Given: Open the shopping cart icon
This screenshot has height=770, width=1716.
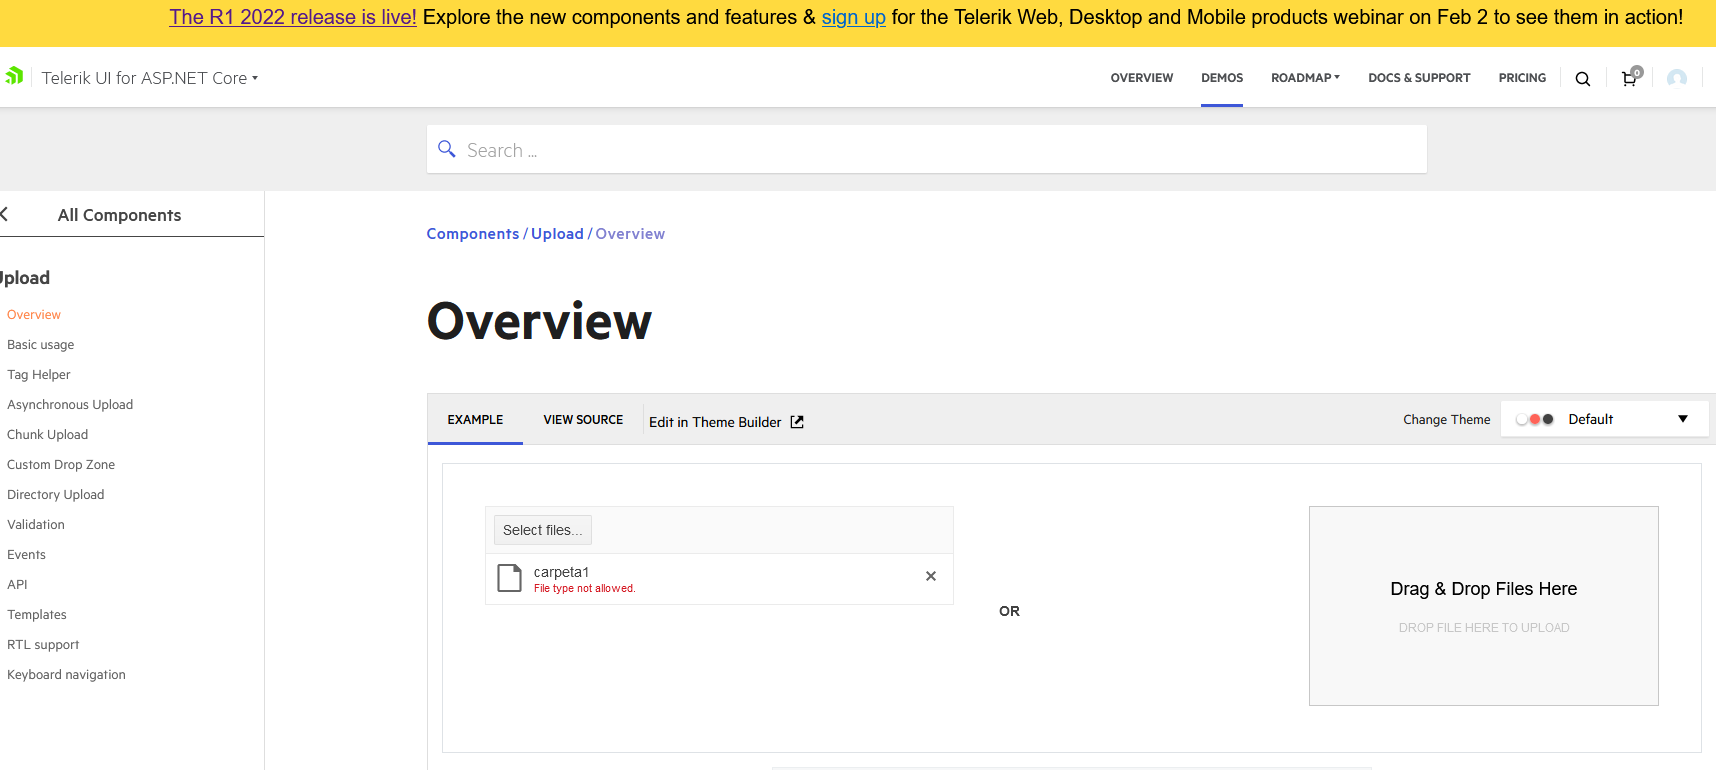Looking at the screenshot, I should [x=1630, y=78].
